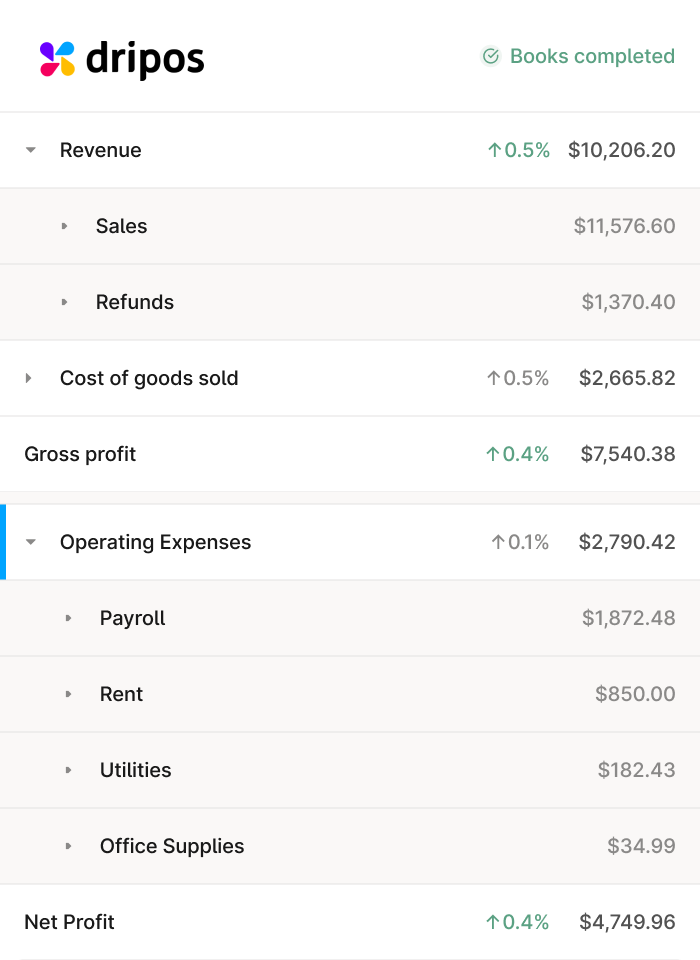Expand the Payroll row
Screen dimensions: 700x960
[x=69, y=618]
